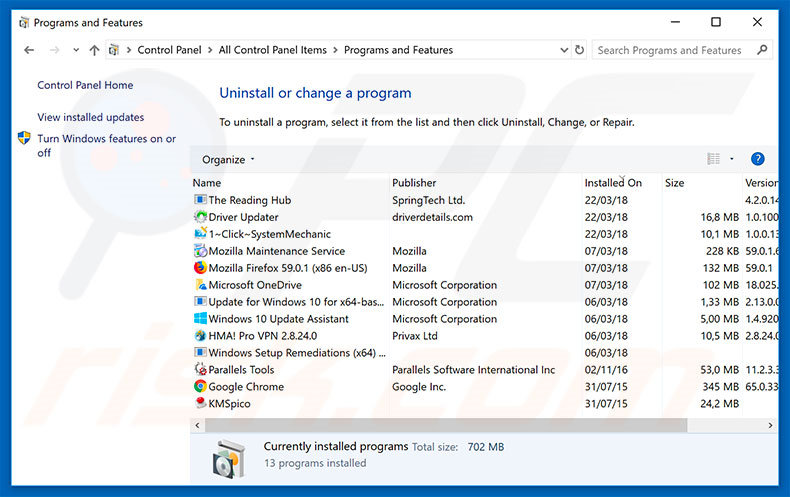Click the Driver Updater program icon
Screen dimensions: 790x497
point(200,217)
